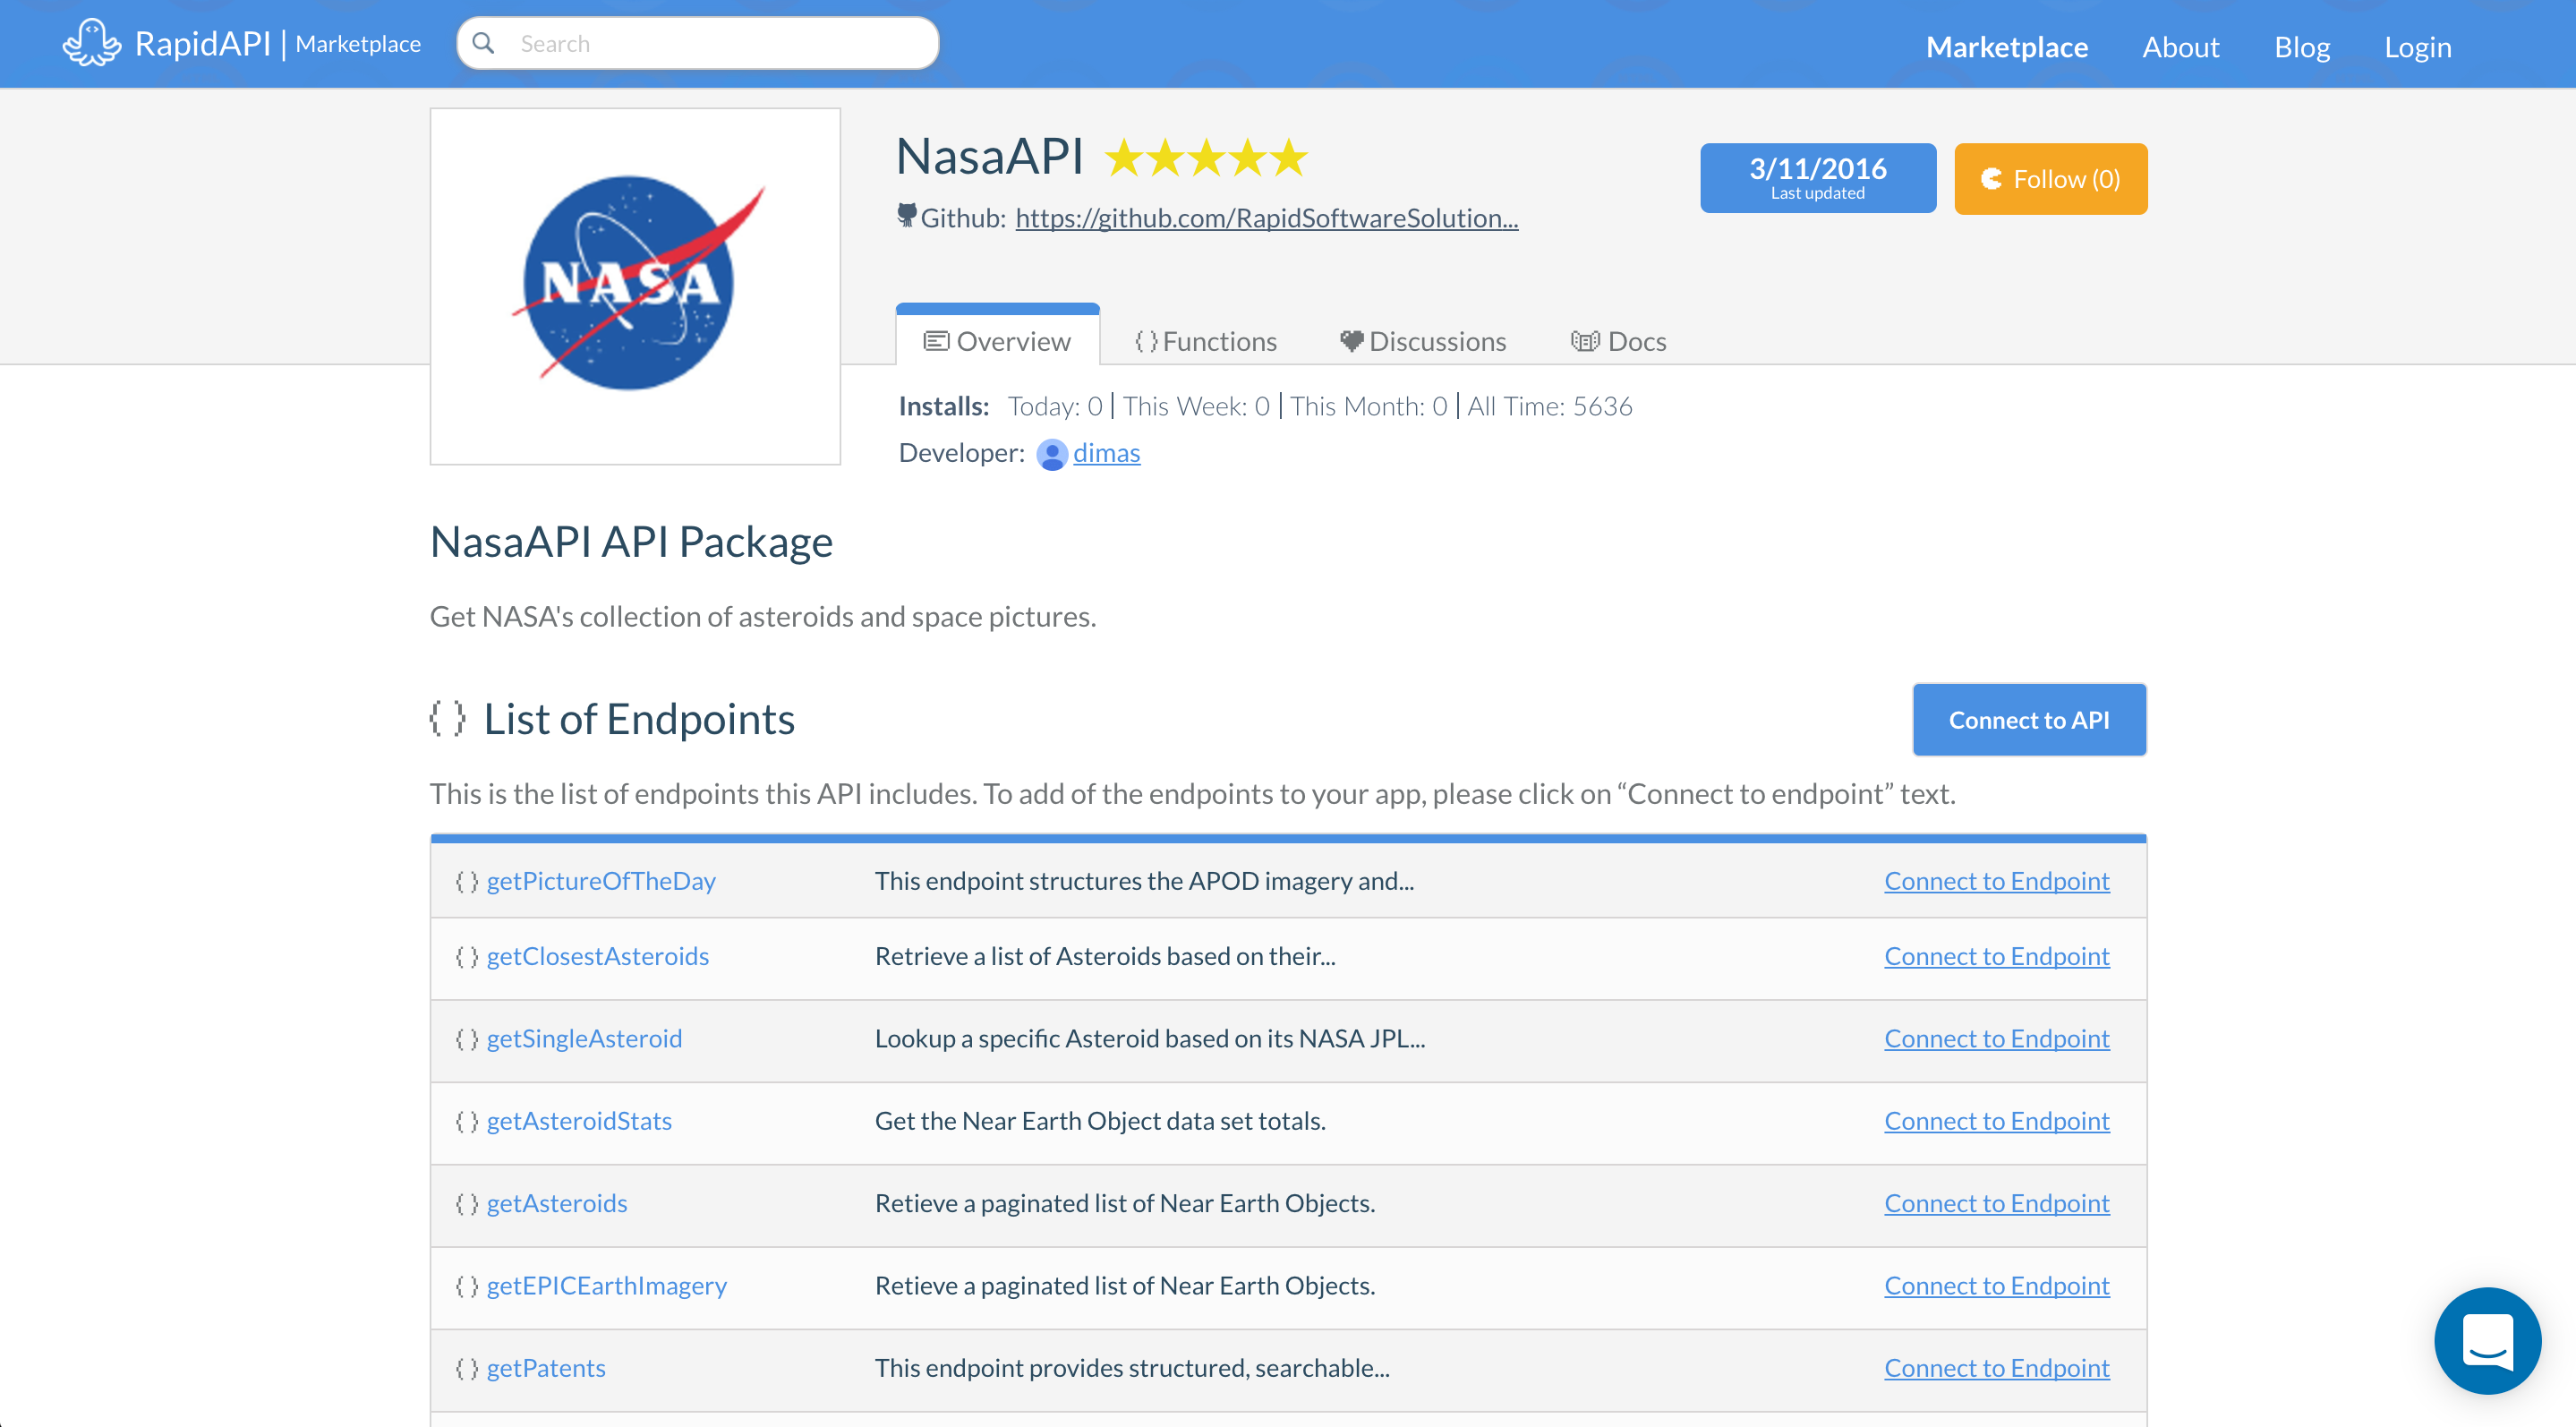Click the developer avatar icon beside dimas
Image resolution: width=2576 pixels, height=1427 pixels.
1051,454
